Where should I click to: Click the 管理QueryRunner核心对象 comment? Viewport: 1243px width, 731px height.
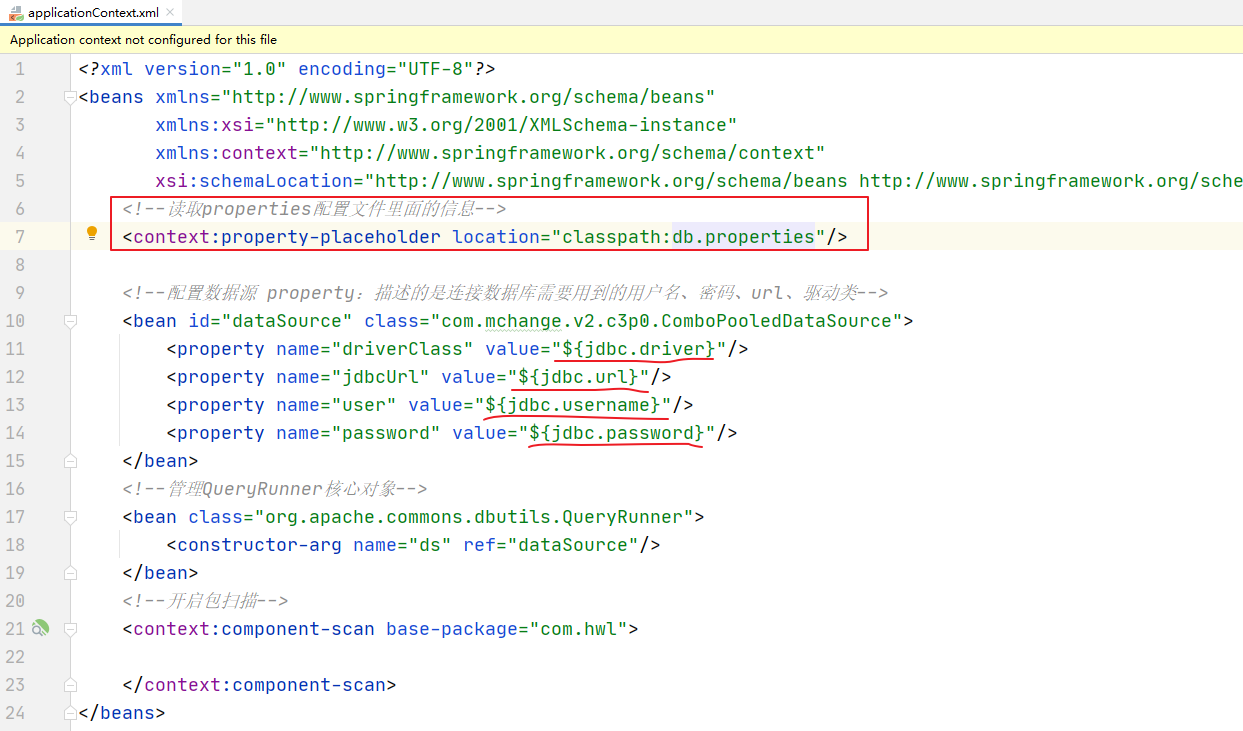click(x=275, y=489)
